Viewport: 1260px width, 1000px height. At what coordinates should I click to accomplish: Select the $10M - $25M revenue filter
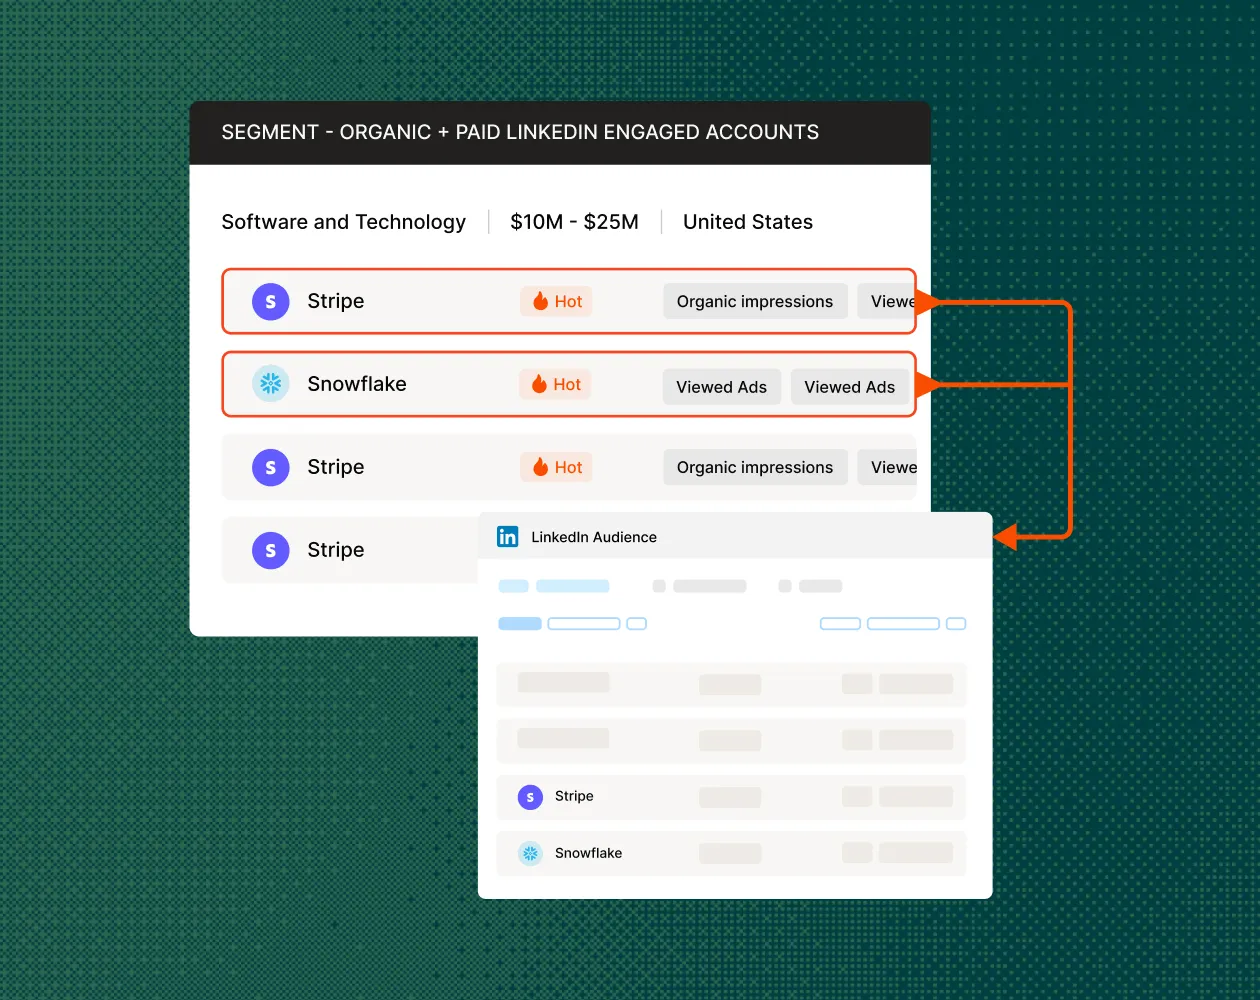click(574, 222)
